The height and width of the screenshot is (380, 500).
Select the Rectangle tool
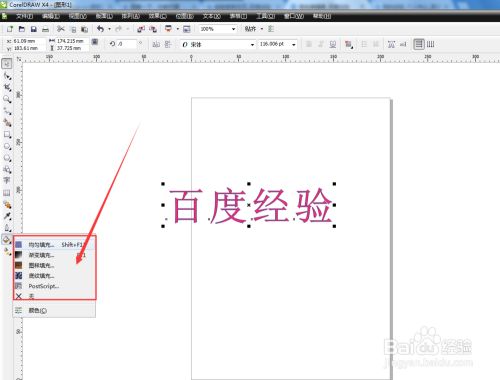pos(7,135)
